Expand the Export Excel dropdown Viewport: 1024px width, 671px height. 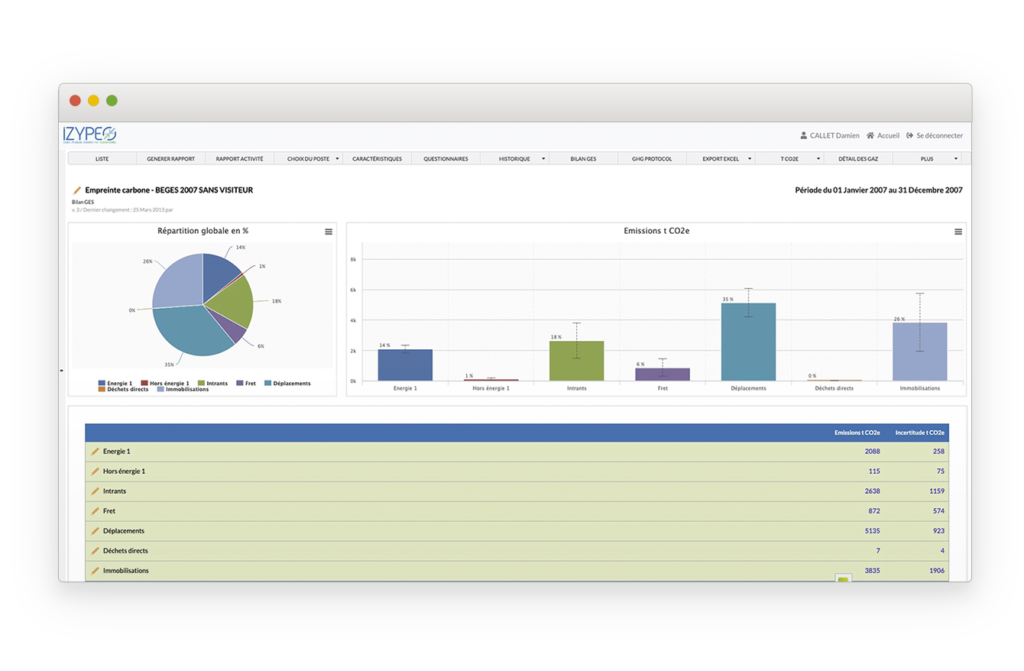point(750,159)
